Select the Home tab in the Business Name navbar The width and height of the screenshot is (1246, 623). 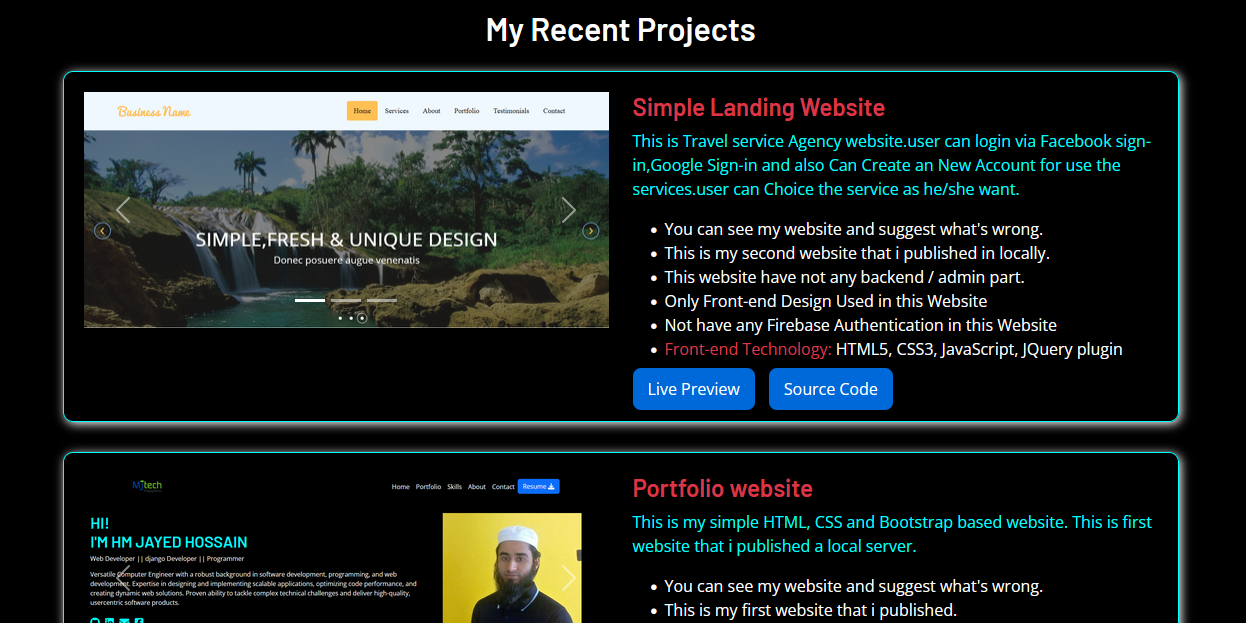[362, 110]
